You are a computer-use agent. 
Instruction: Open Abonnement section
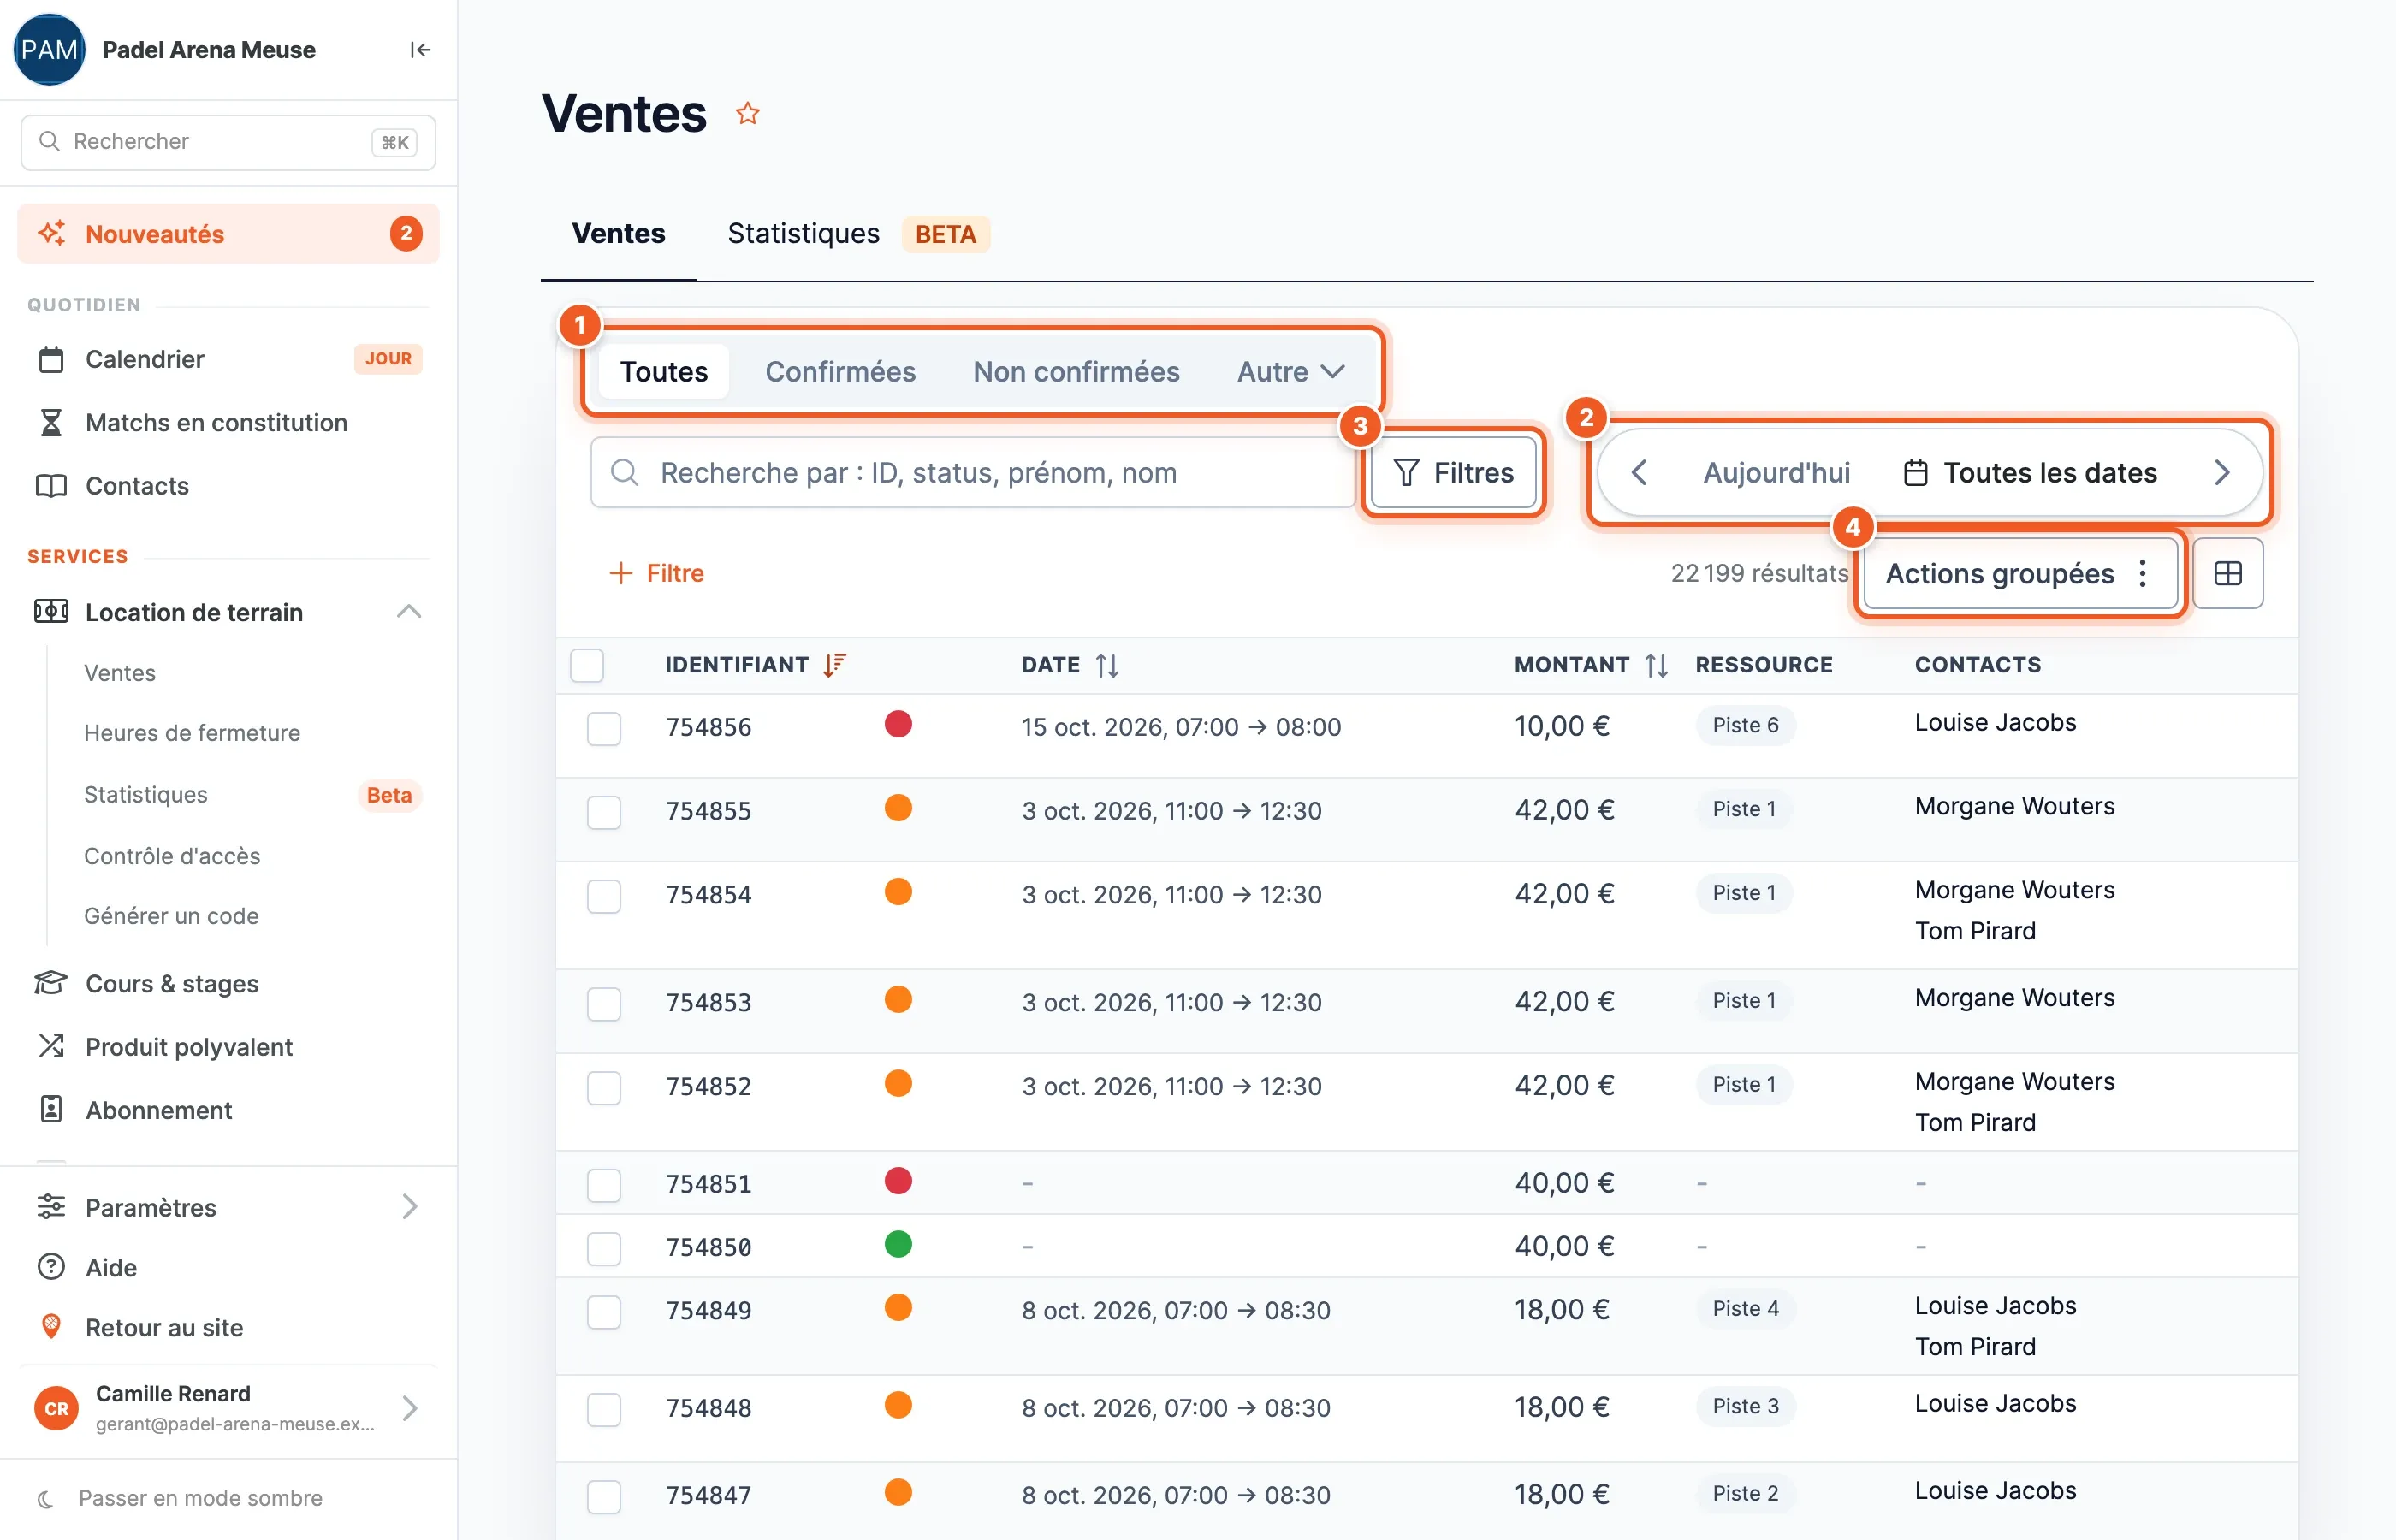tap(229, 1110)
